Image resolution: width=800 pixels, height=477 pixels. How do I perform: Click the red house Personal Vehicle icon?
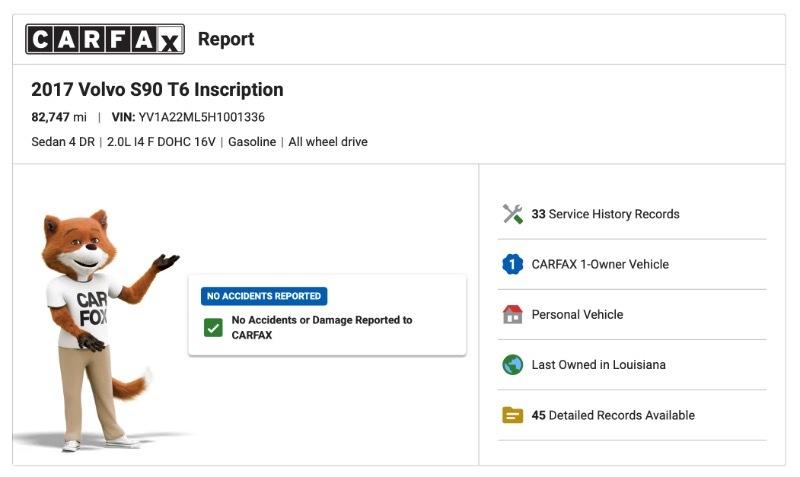point(512,314)
